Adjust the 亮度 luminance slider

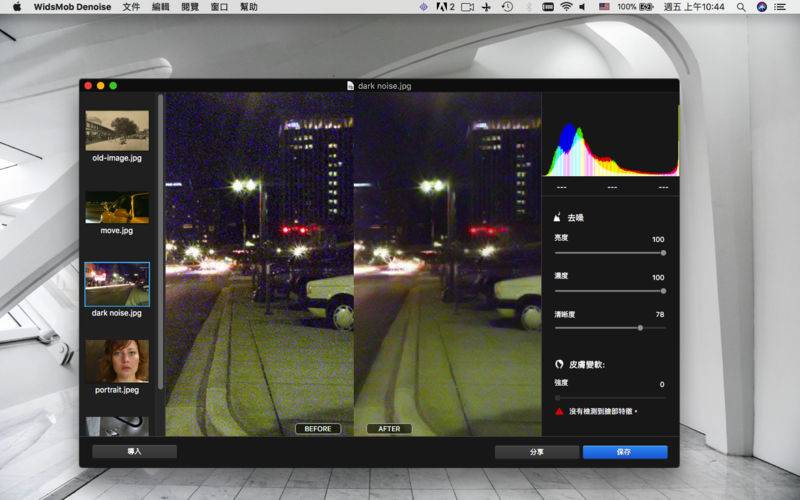point(610,253)
